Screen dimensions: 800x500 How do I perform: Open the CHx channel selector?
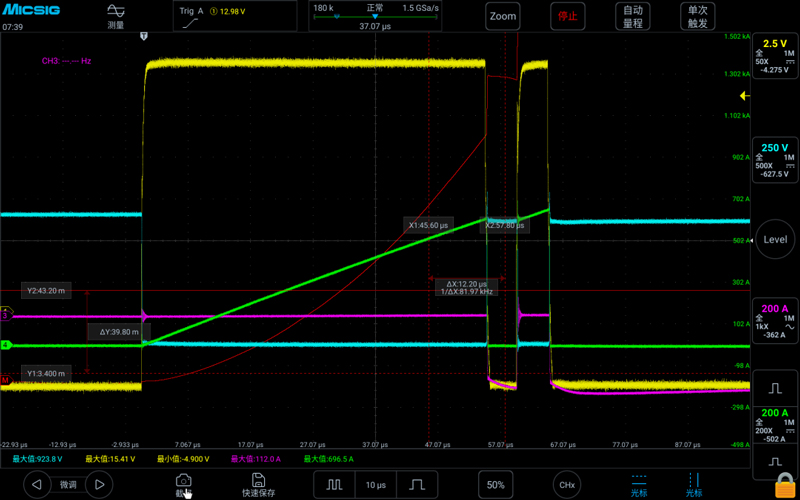[567, 485]
